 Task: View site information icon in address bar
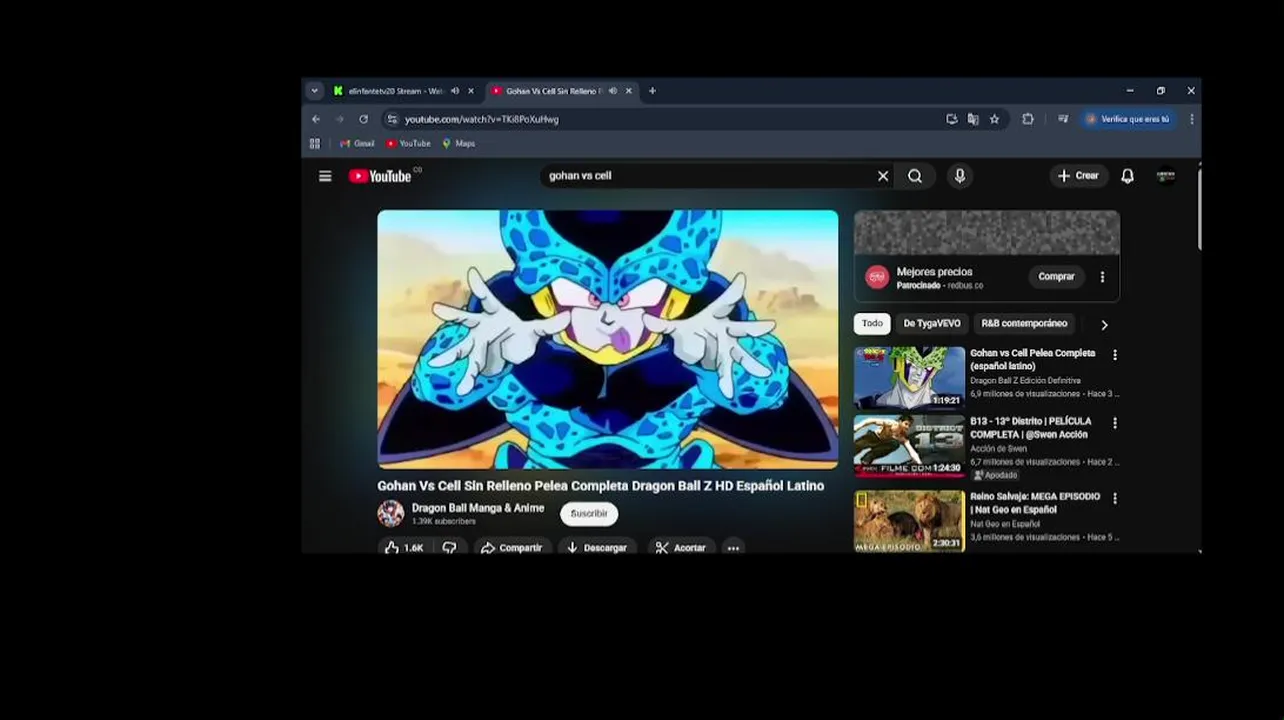click(392, 119)
